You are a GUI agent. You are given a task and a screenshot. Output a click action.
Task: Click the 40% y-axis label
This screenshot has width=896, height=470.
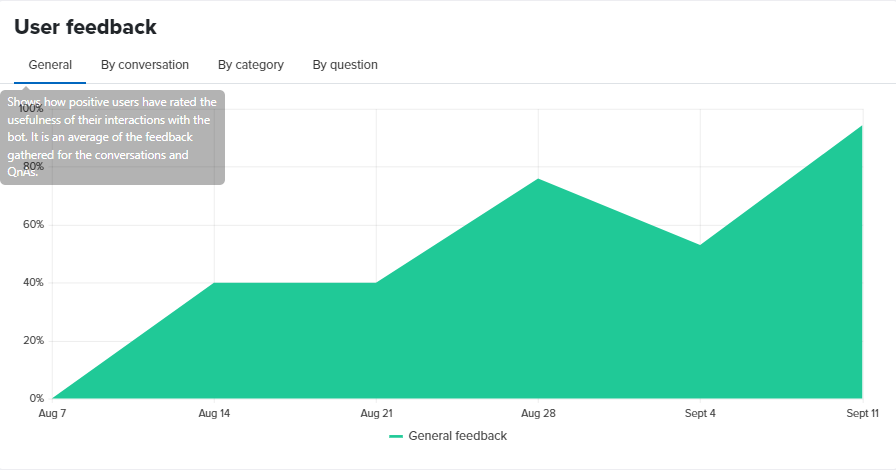click(33, 282)
